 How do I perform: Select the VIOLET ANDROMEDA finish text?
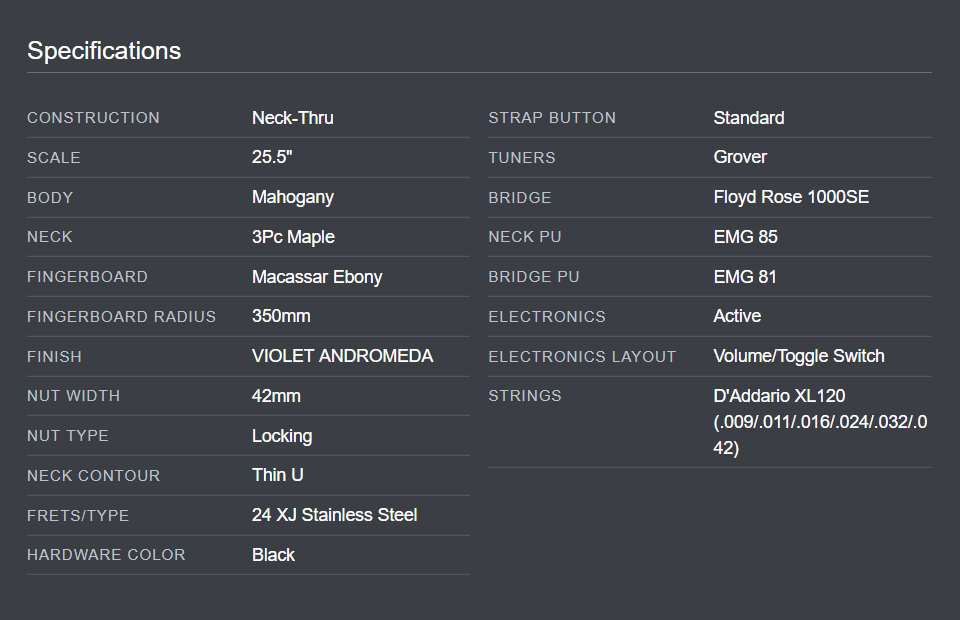pos(342,356)
